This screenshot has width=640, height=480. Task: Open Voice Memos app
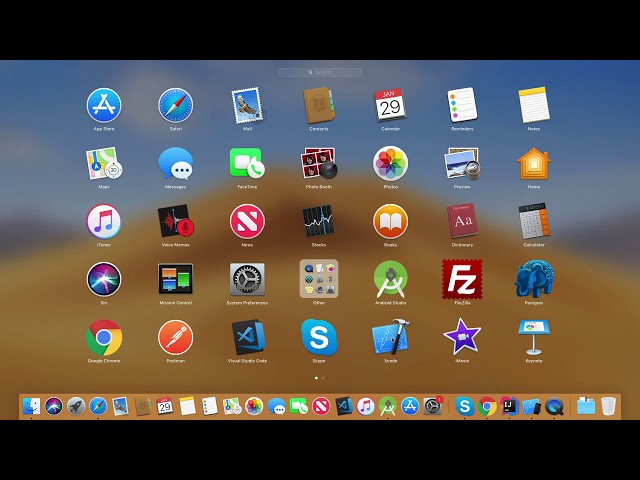[x=176, y=221]
